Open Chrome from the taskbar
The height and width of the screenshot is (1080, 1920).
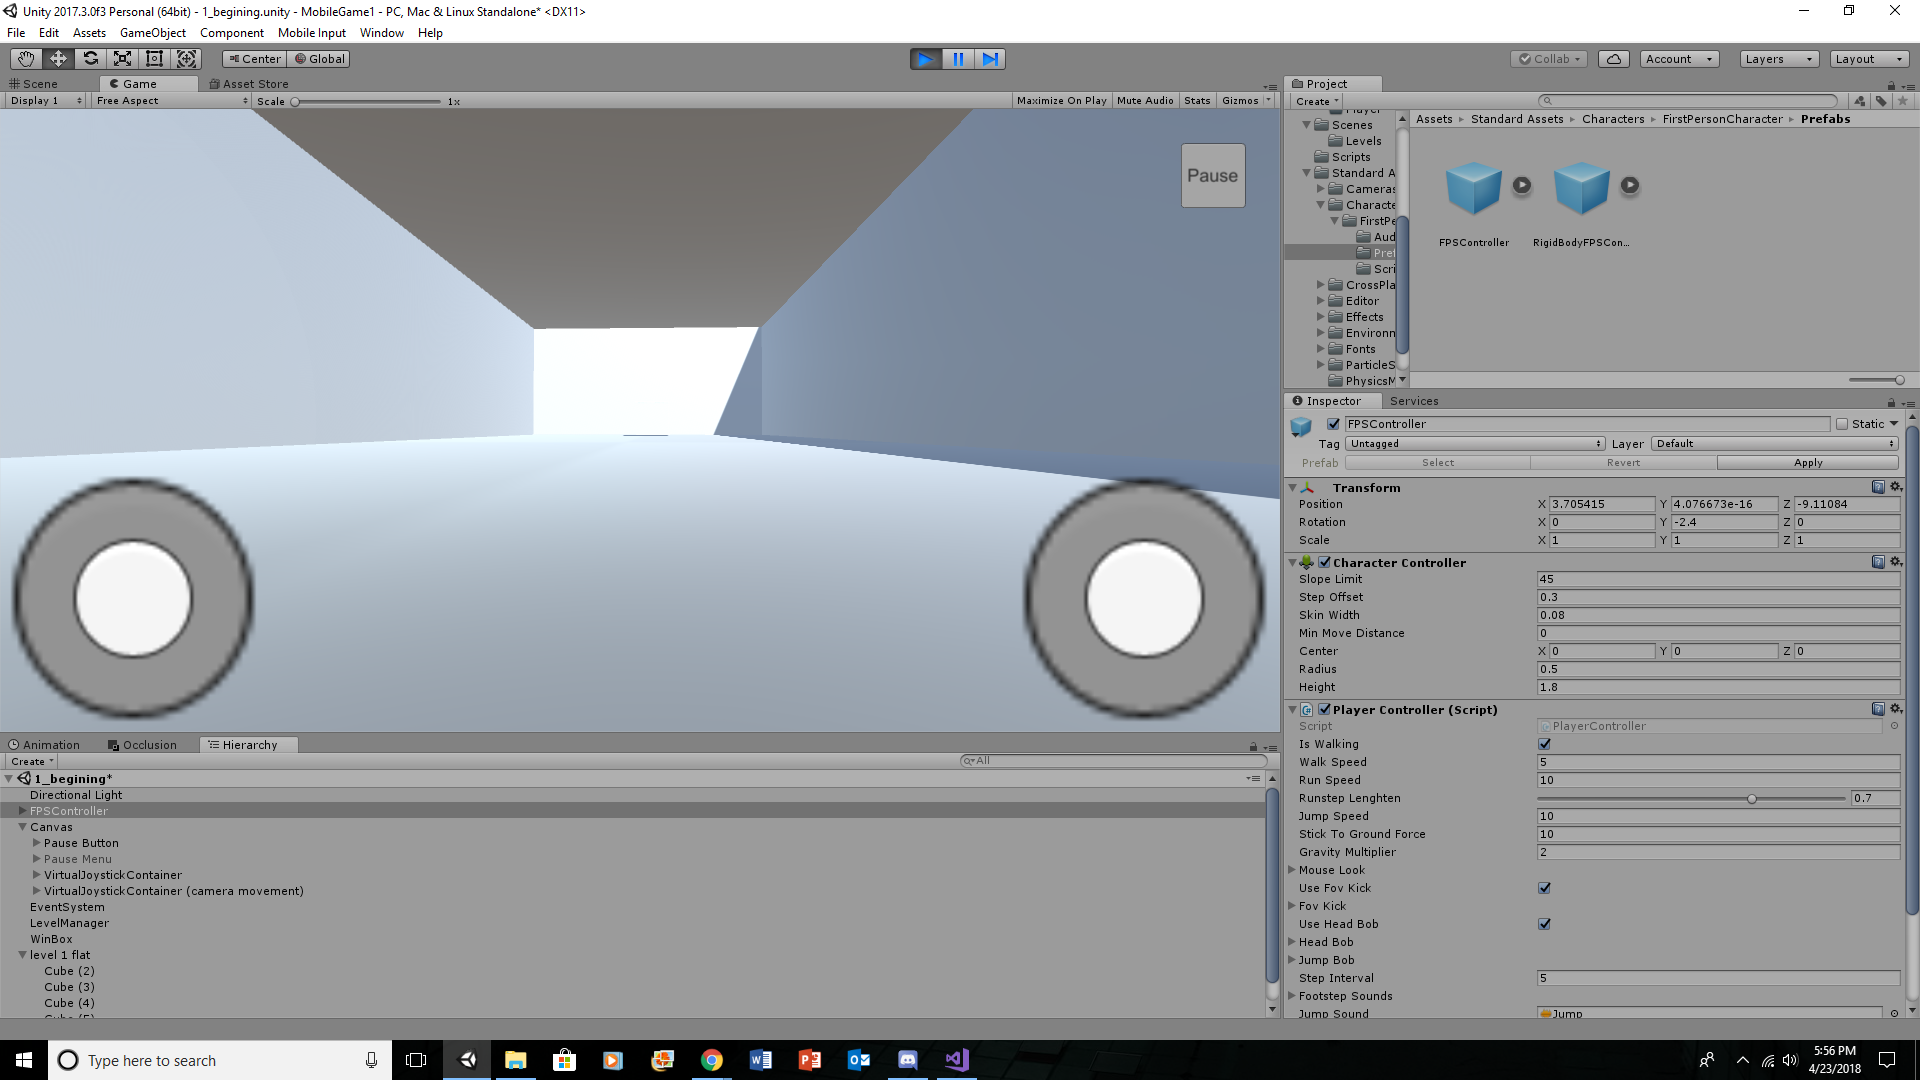point(711,1060)
